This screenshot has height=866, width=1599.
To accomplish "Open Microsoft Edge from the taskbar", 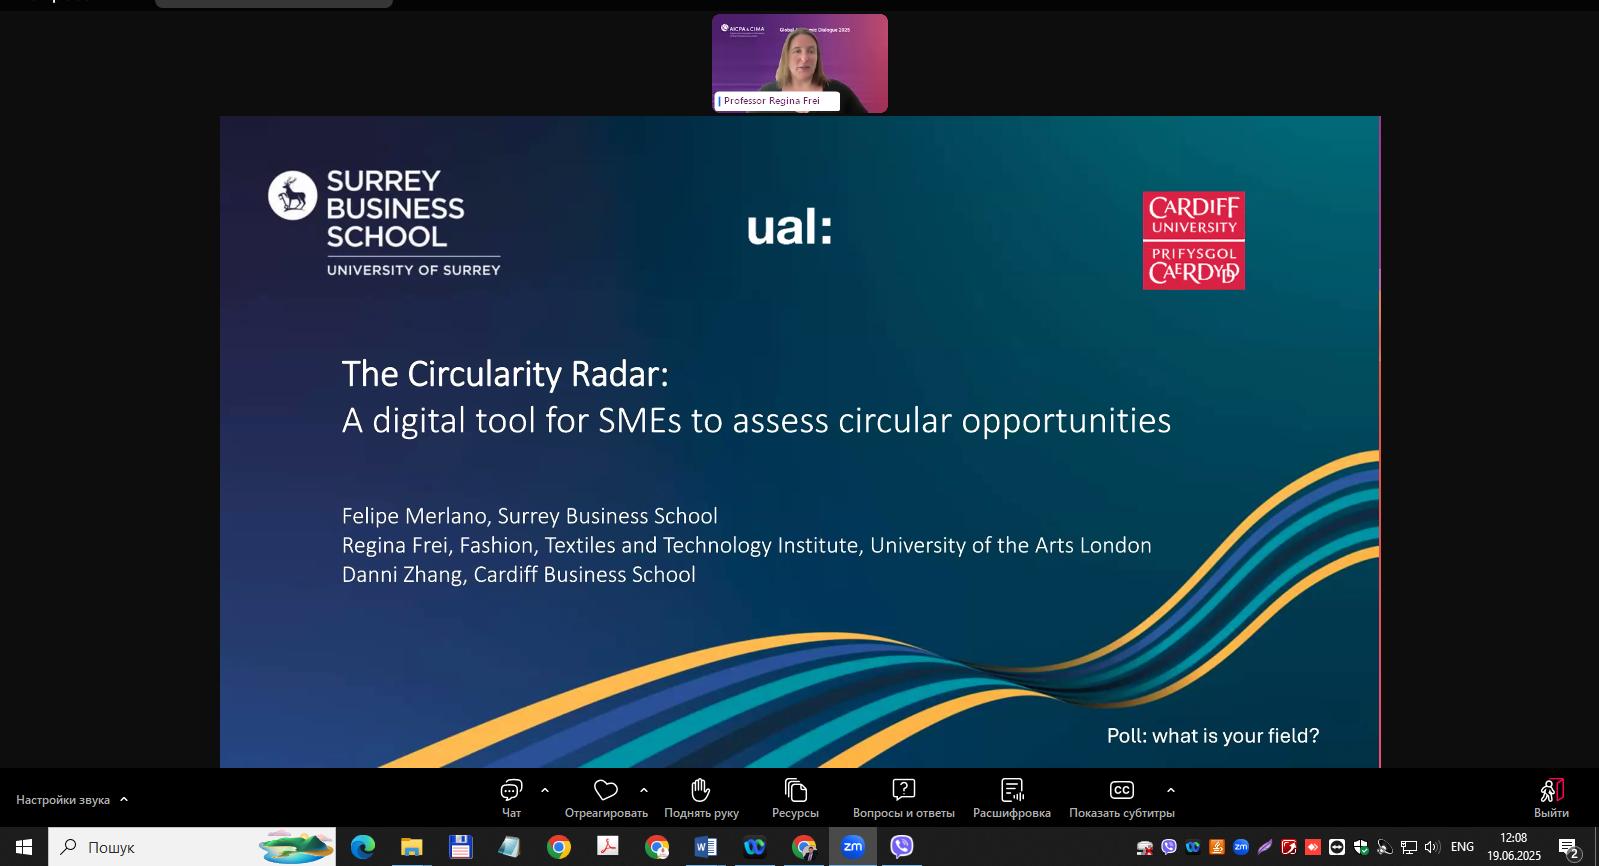I will 362,847.
